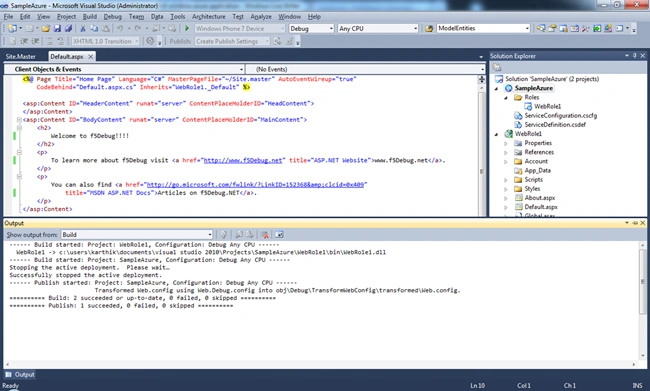The width and height of the screenshot is (650, 391).
Task: Open the Show output from Build dropdown
Action: (x=210, y=235)
